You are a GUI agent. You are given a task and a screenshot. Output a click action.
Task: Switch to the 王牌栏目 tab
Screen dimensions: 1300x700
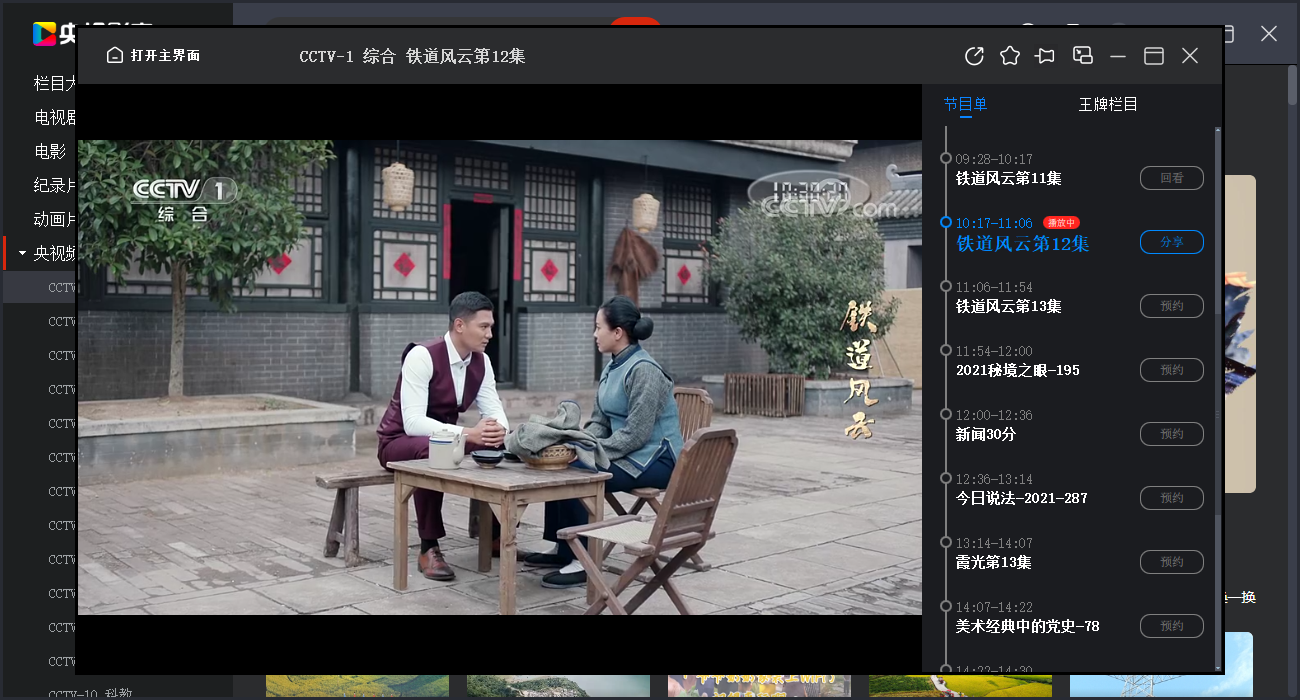pos(1108,104)
